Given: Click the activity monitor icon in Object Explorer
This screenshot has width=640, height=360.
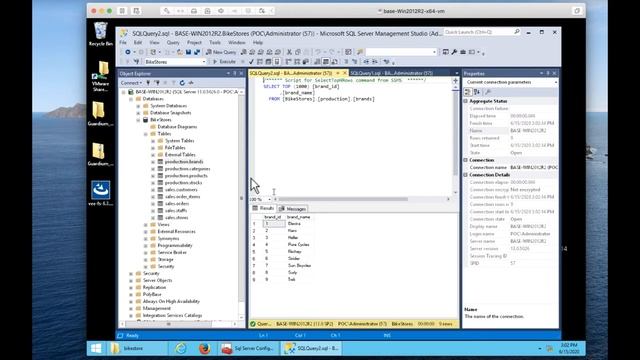Looking at the screenshot, I should pos(191,83).
